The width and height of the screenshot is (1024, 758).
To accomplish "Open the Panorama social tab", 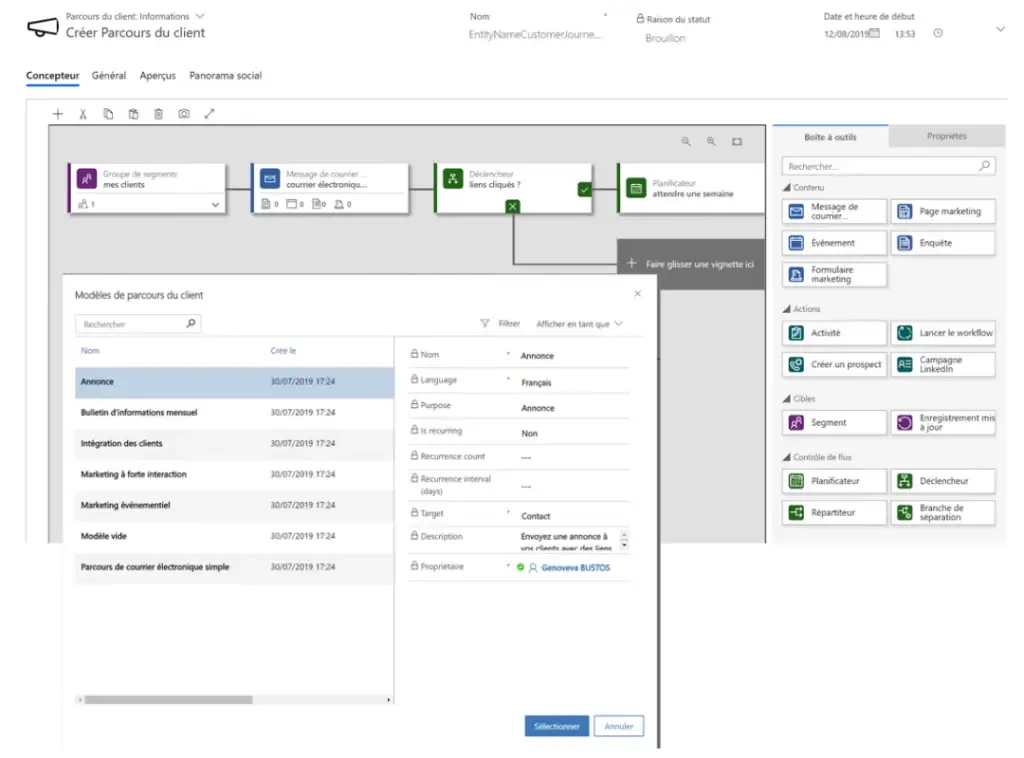I will pos(225,76).
